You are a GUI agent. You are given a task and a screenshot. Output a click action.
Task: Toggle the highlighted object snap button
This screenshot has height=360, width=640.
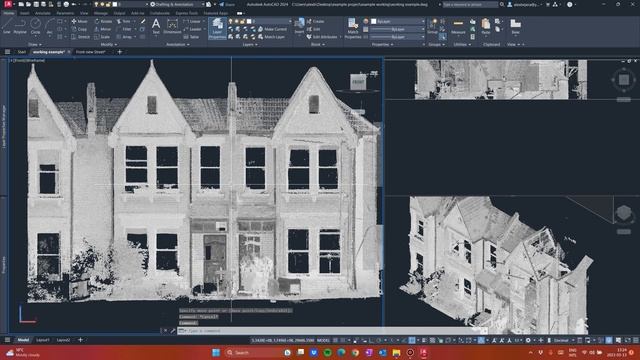click(x=412, y=340)
